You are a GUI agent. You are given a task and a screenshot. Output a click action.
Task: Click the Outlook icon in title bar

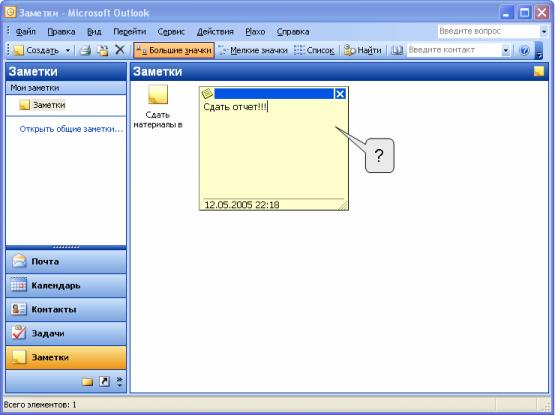(x=10, y=12)
